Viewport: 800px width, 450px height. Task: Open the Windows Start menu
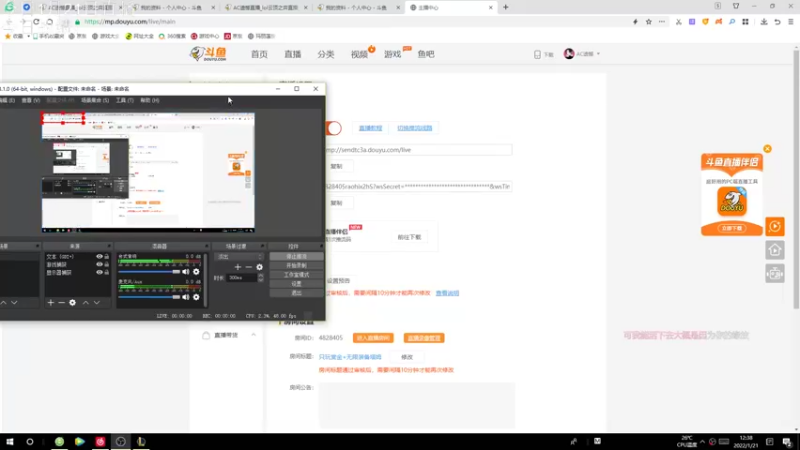[x=10, y=441]
